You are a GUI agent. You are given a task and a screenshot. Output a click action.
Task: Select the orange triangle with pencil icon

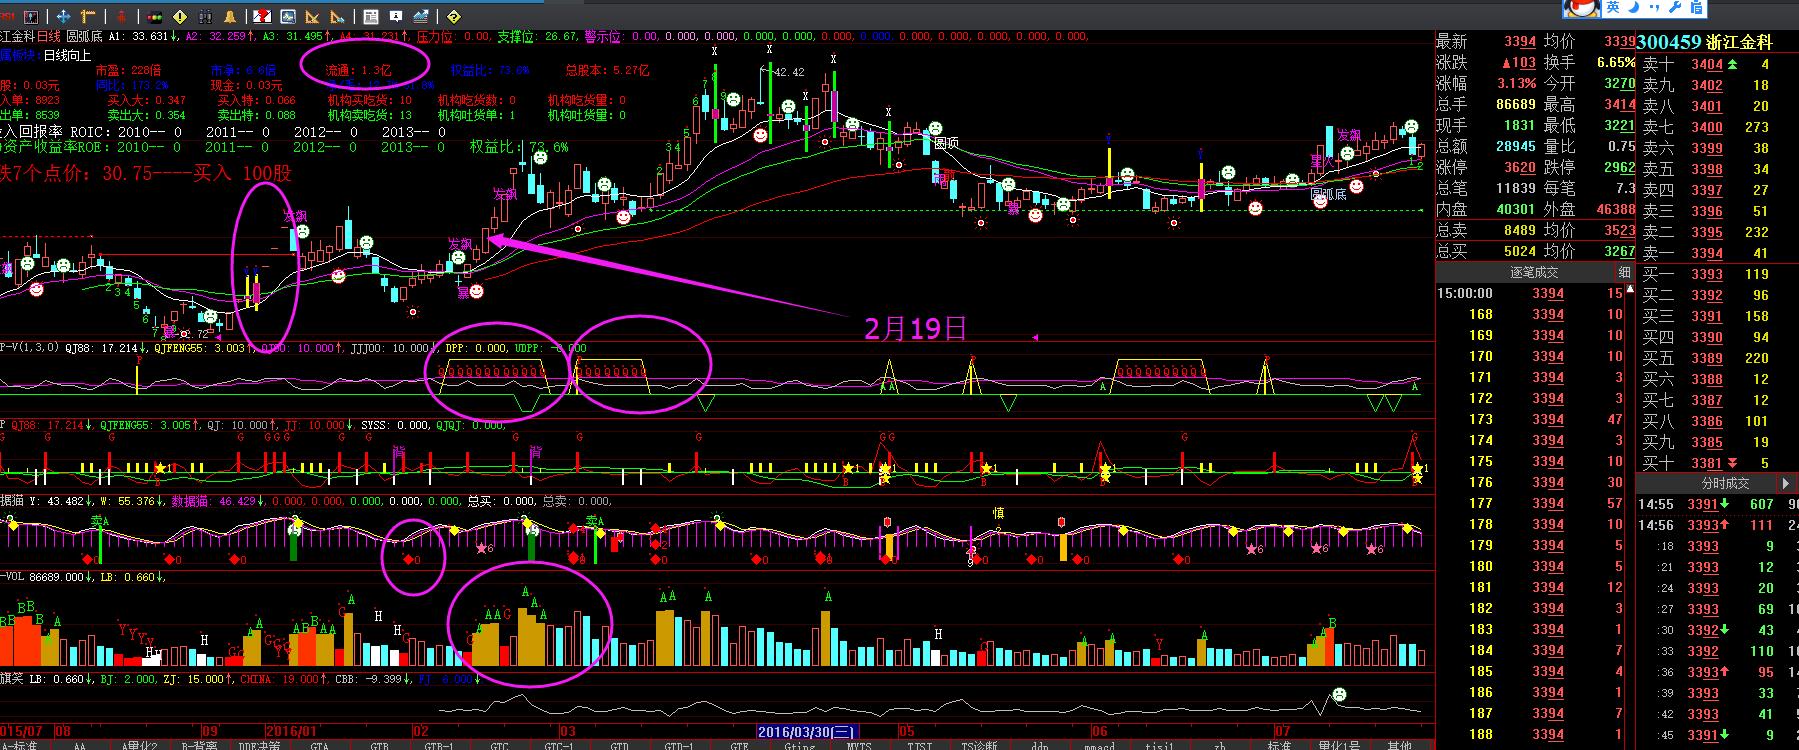click(x=337, y=17)
